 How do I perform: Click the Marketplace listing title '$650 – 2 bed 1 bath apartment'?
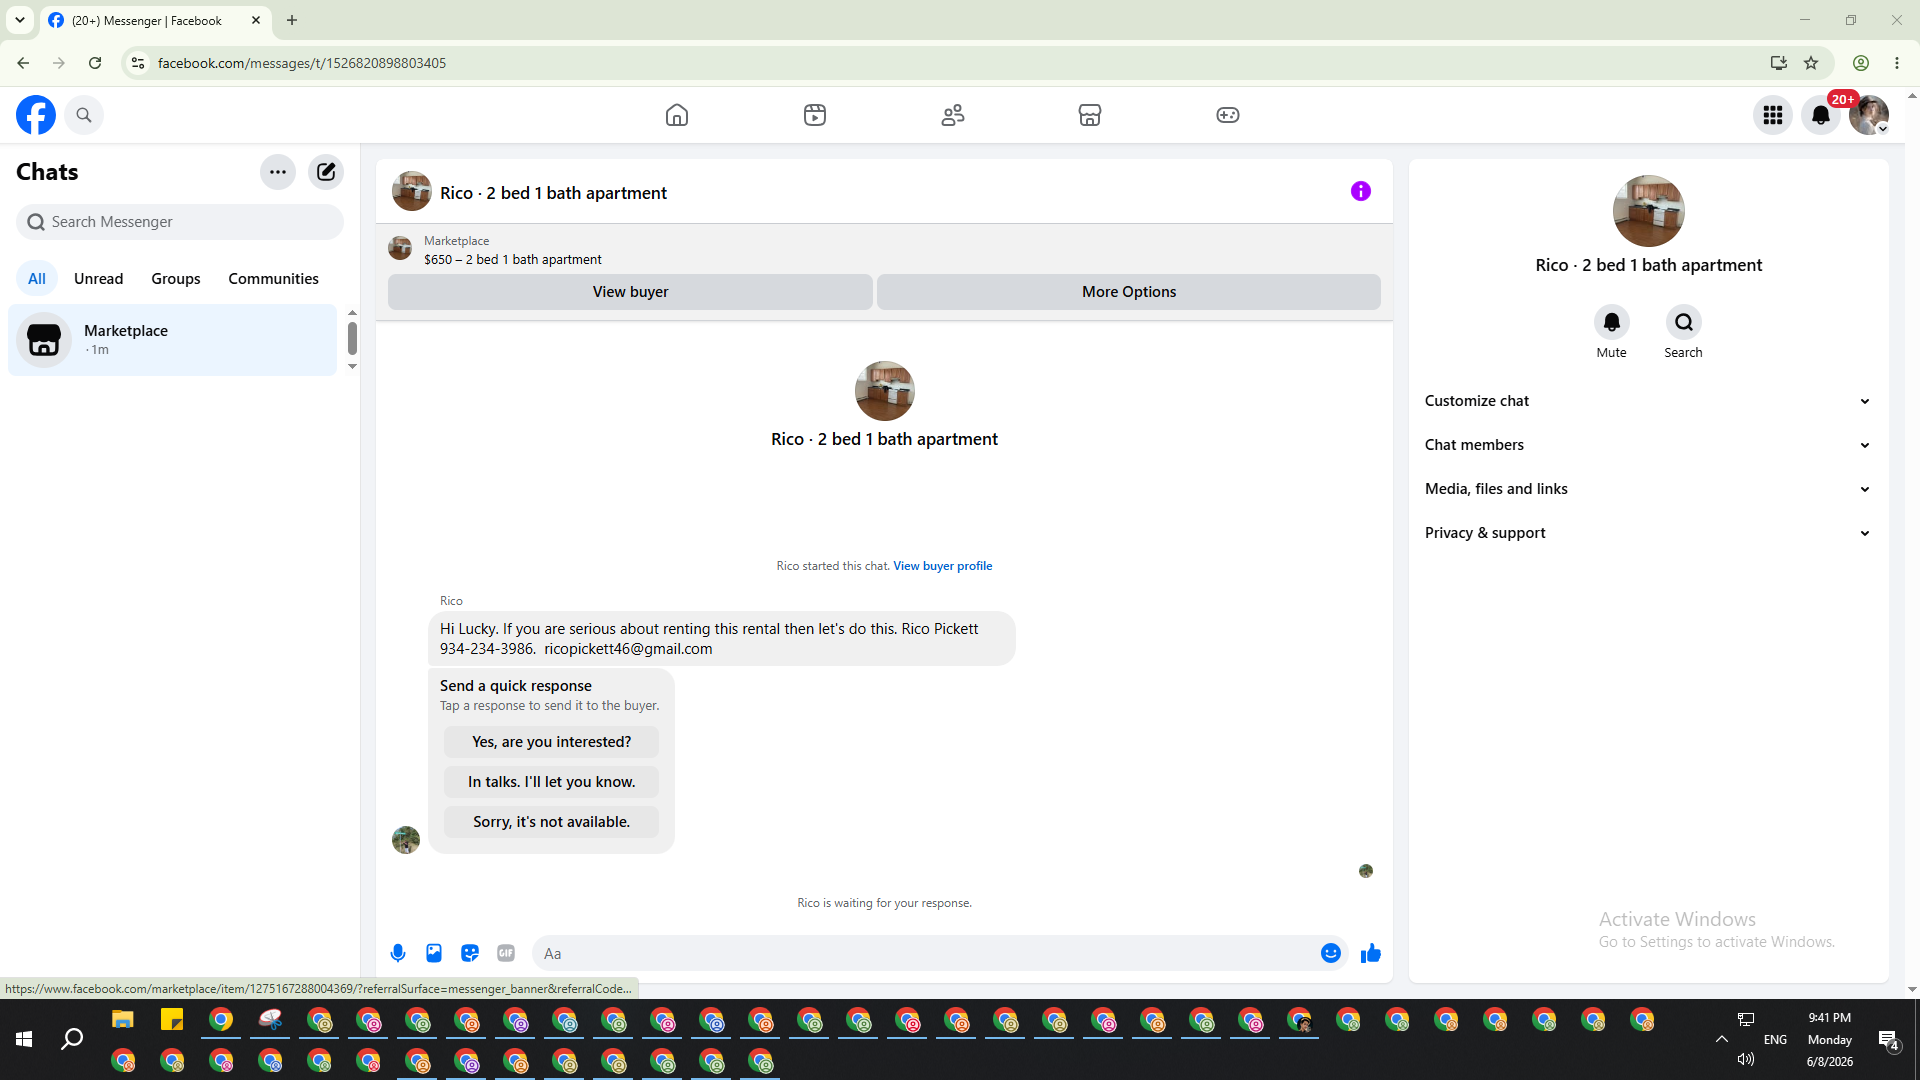click(x=513, y=260)
